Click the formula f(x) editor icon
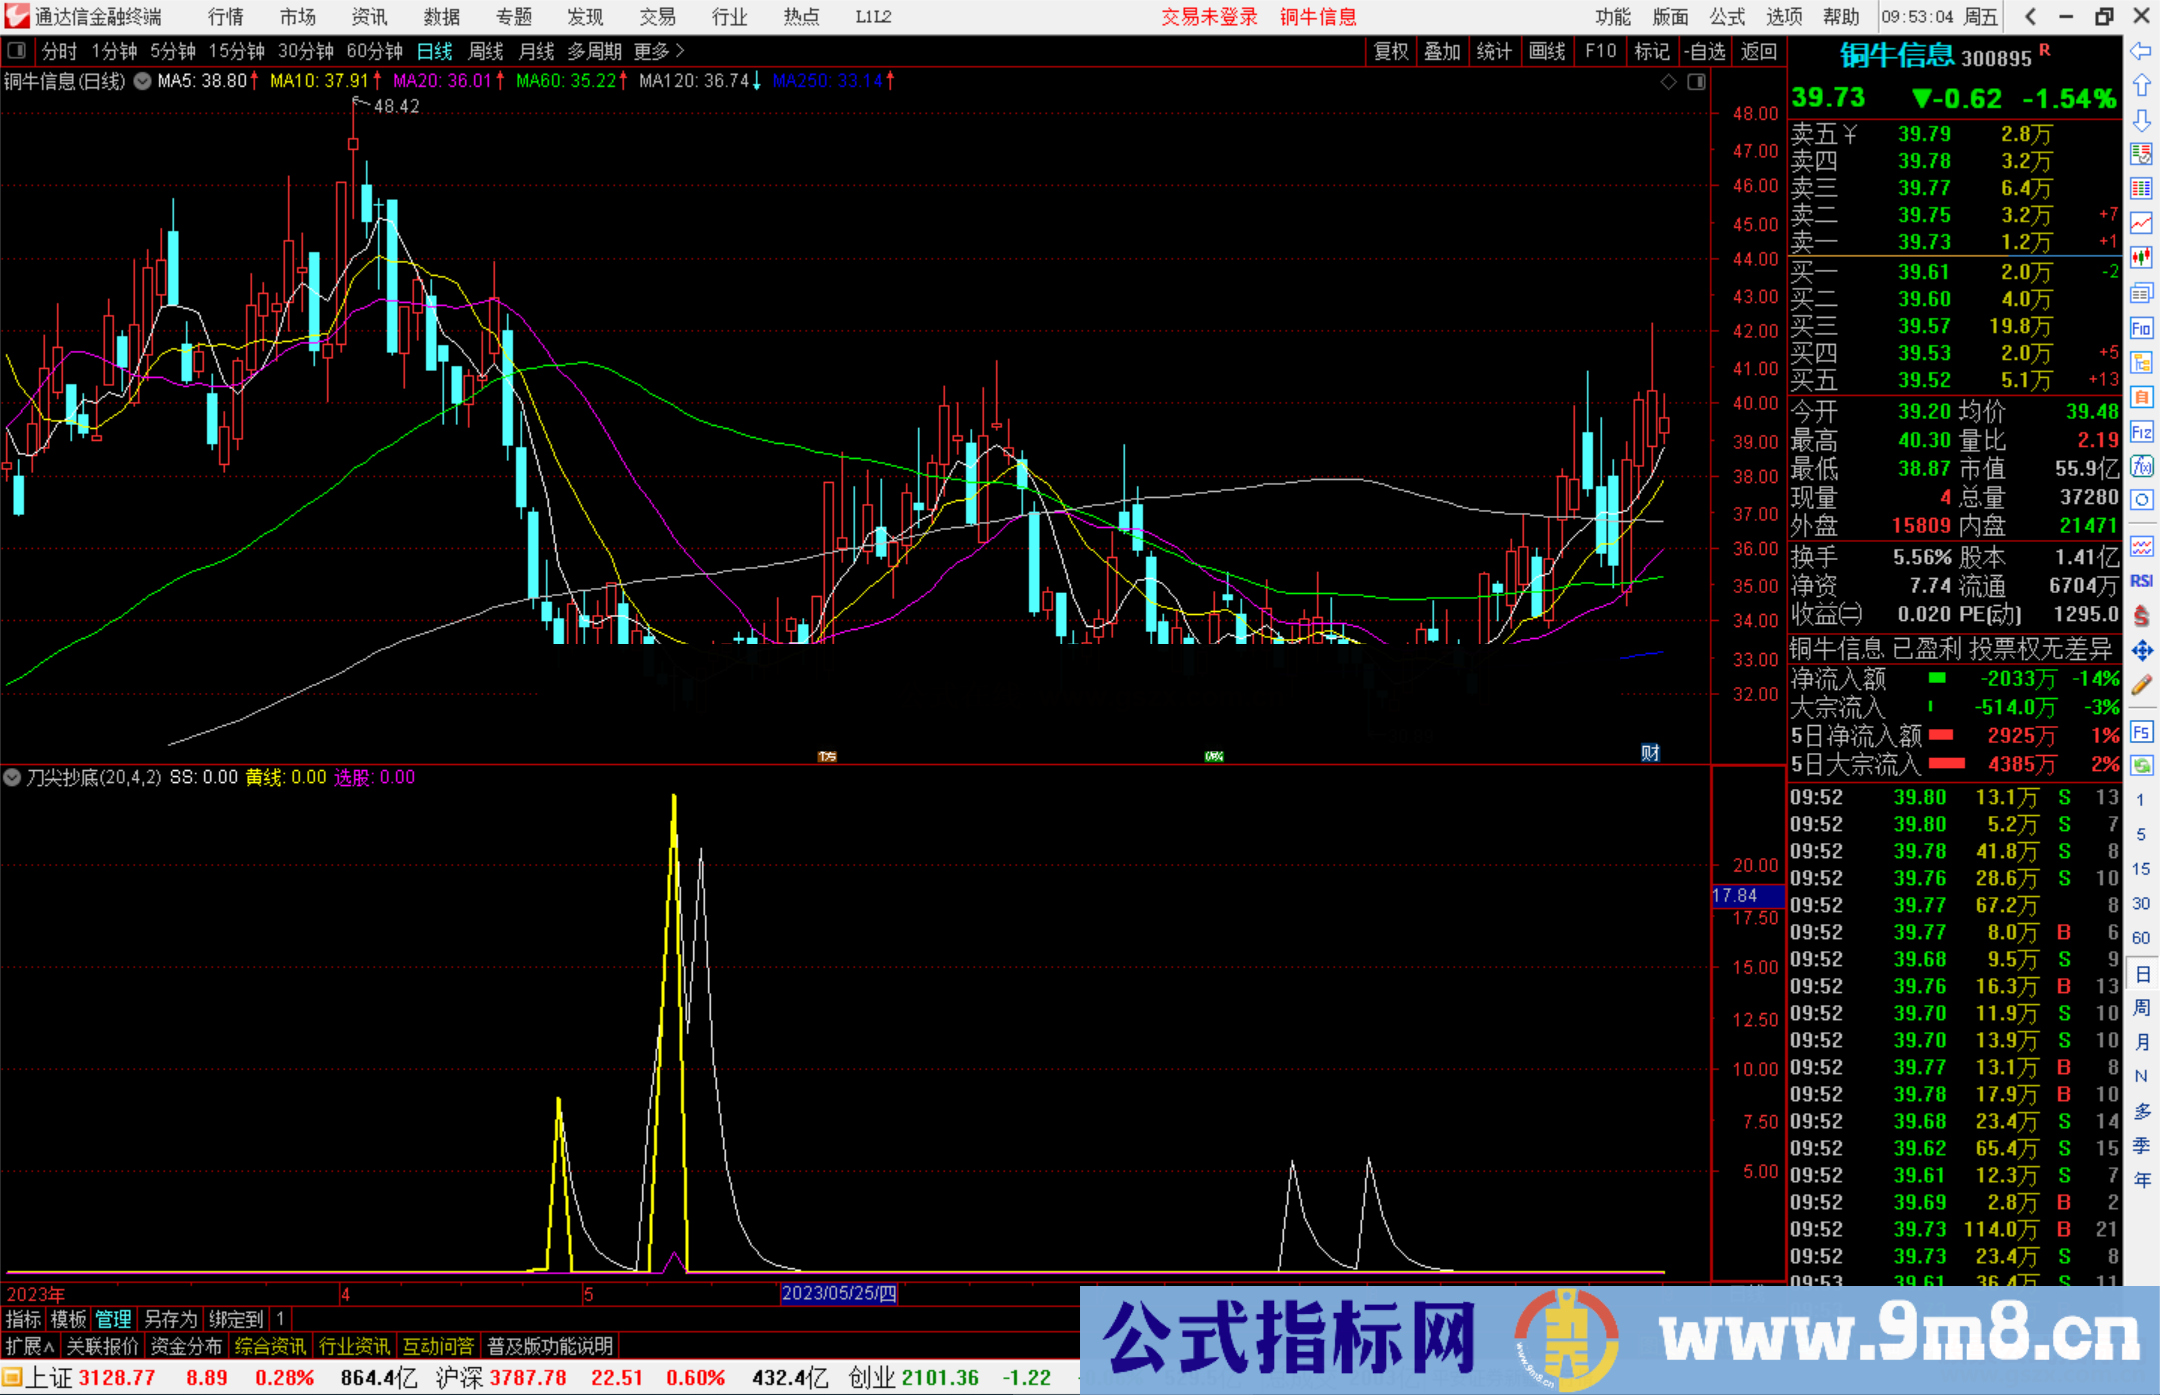 click(2142, 467)
